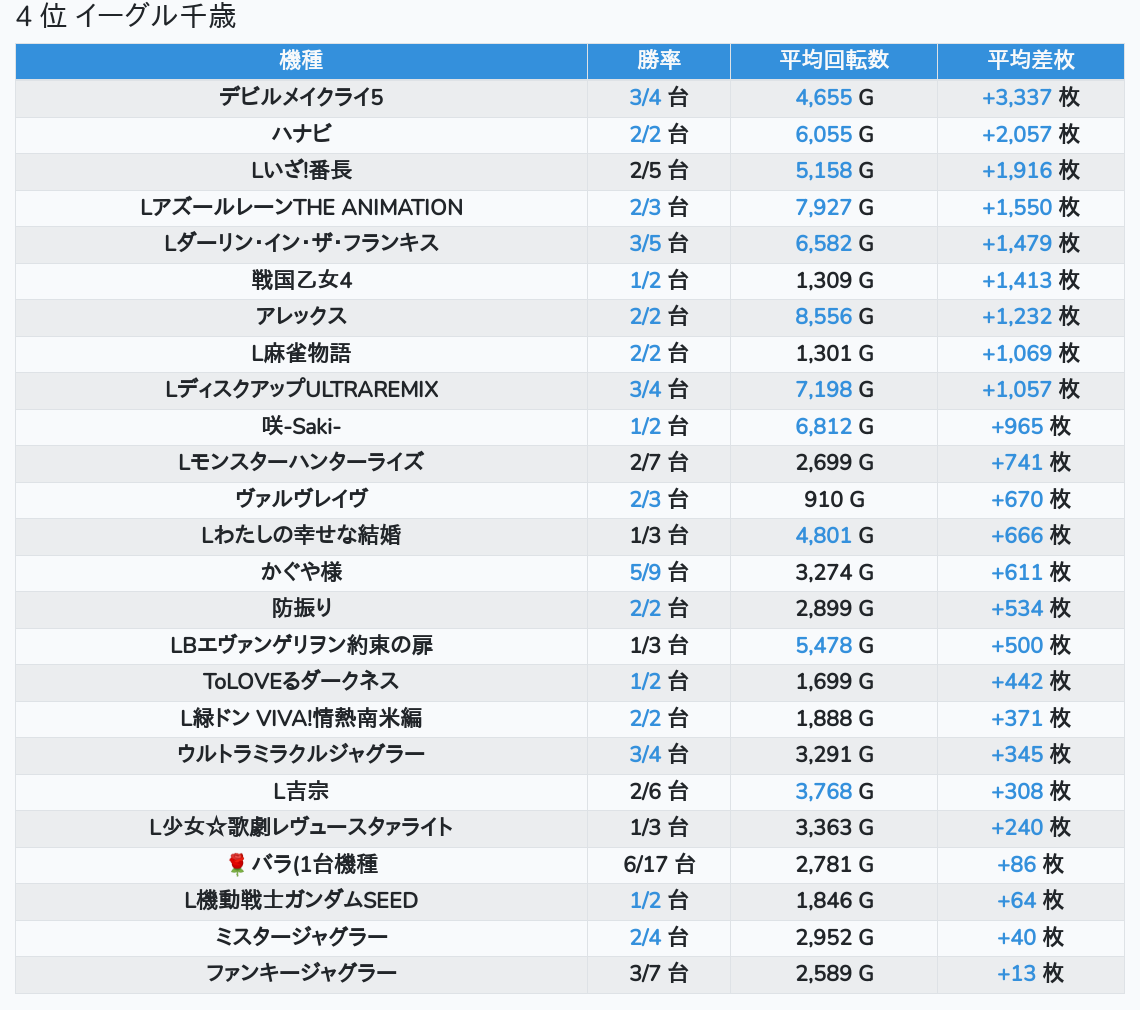The image size is (1140, 1010).
Task: Click the 平均差枚 column header
Action: (1030, 60)
